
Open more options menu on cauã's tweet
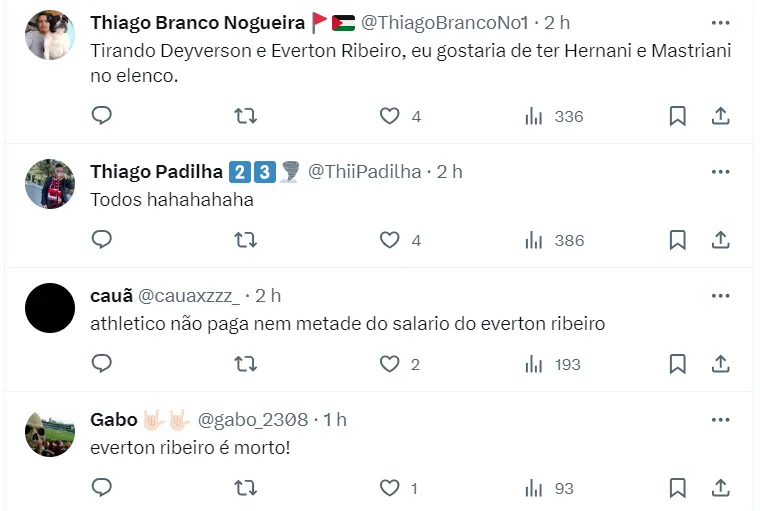point(720,296)
